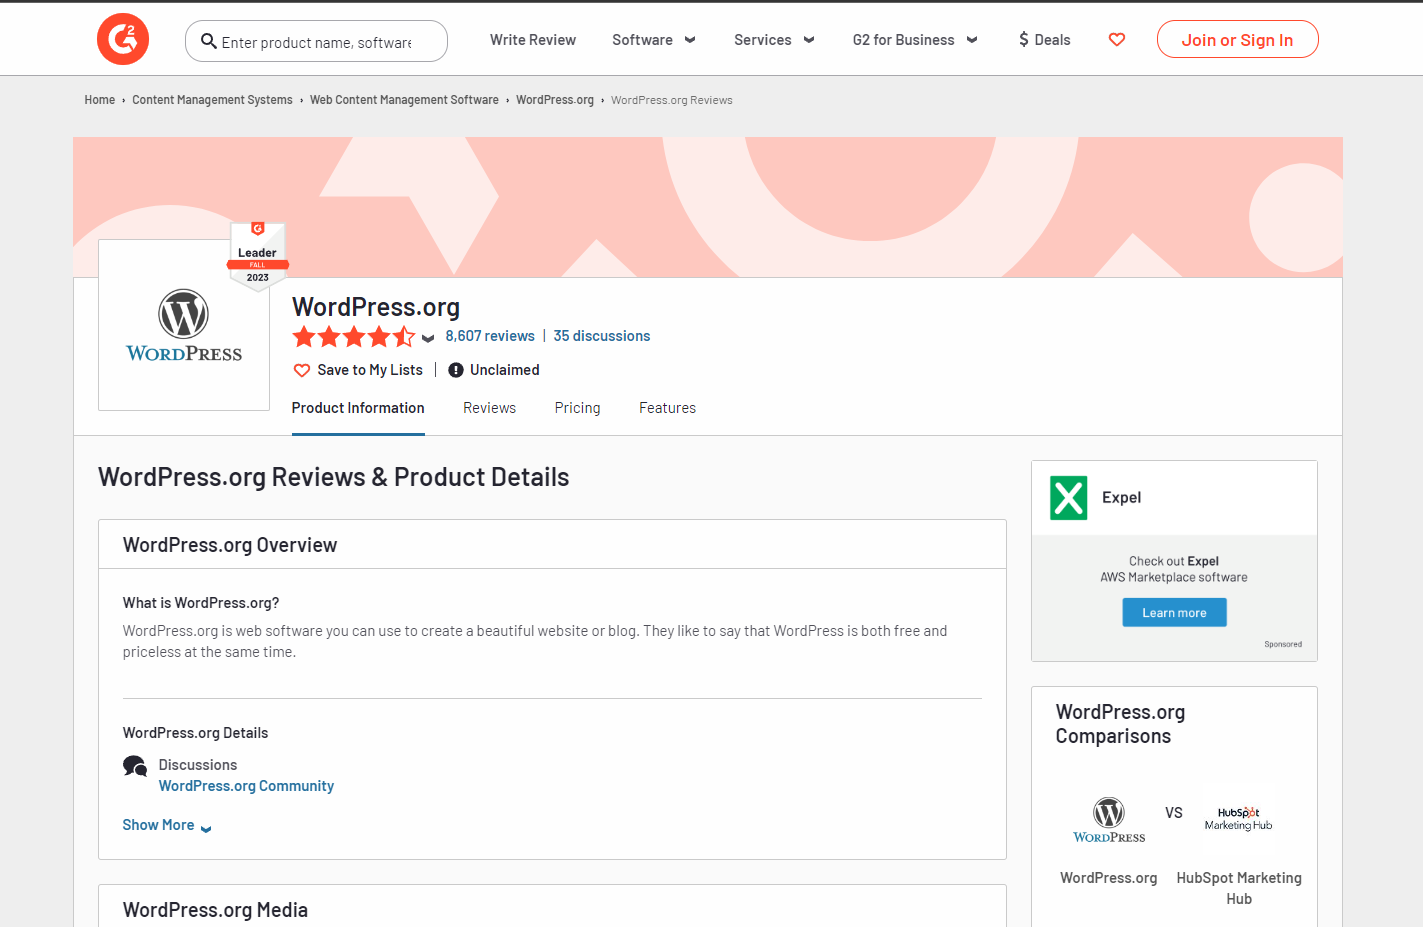1423x927 pixels.
Task: Open Web Content Management Software breadcrumb
Action: [404, 100]
